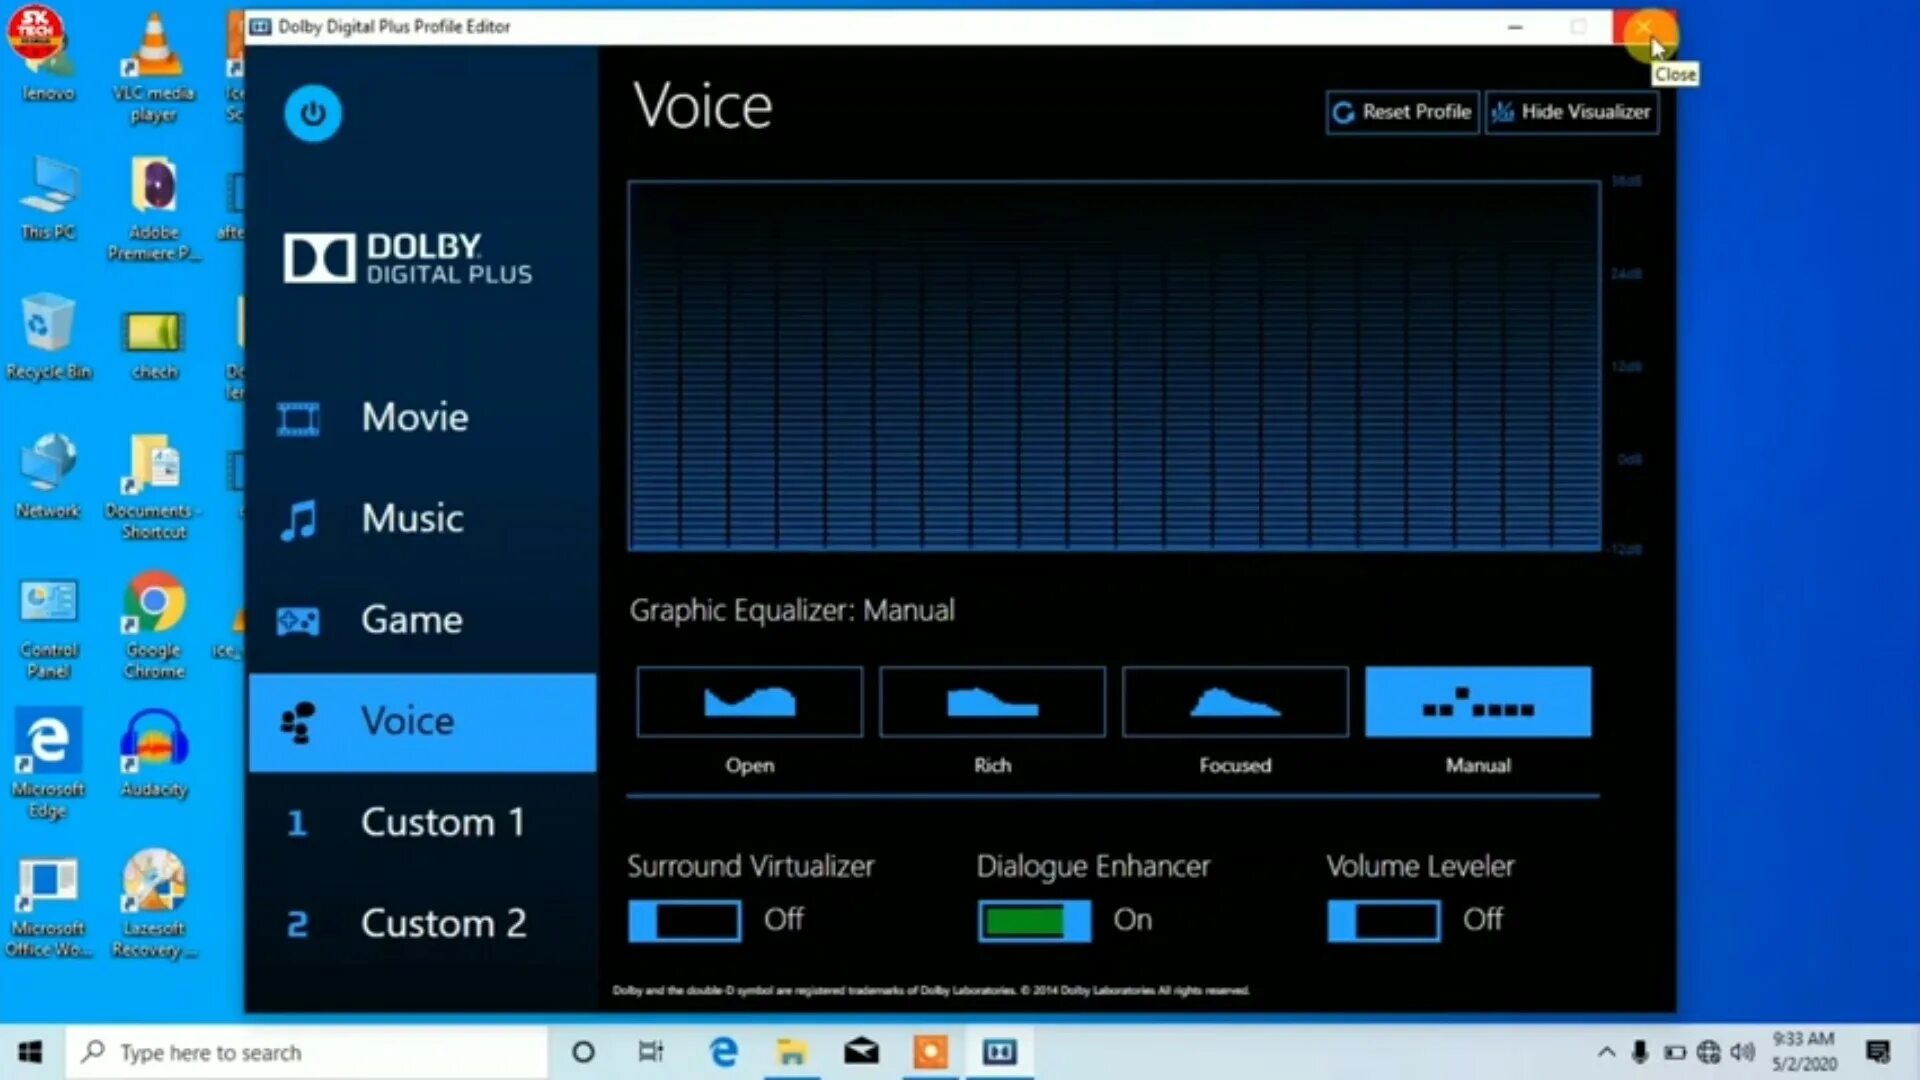Switch to the Music profile
The image size is (1920, 1080).
[412, 518]
